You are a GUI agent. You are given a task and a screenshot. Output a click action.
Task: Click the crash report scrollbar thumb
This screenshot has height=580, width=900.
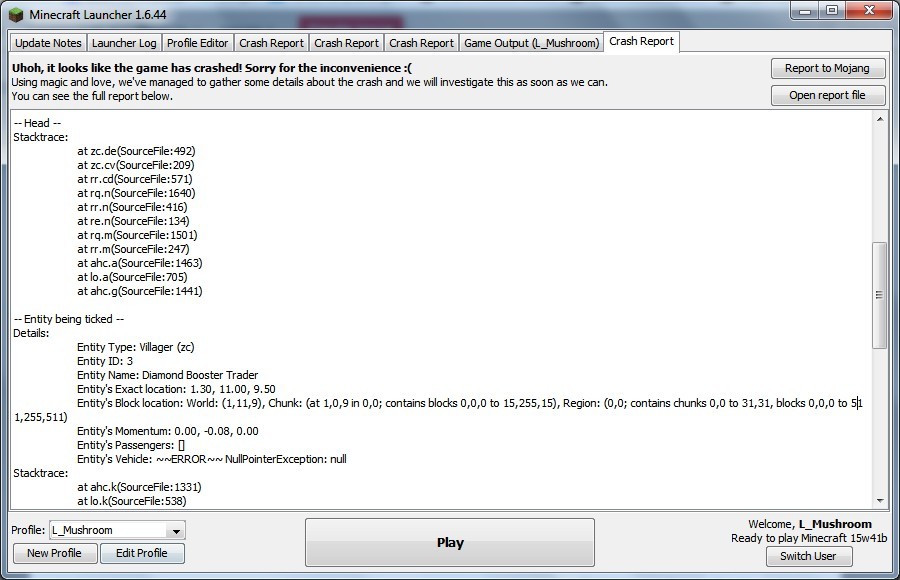coord(879,295)
